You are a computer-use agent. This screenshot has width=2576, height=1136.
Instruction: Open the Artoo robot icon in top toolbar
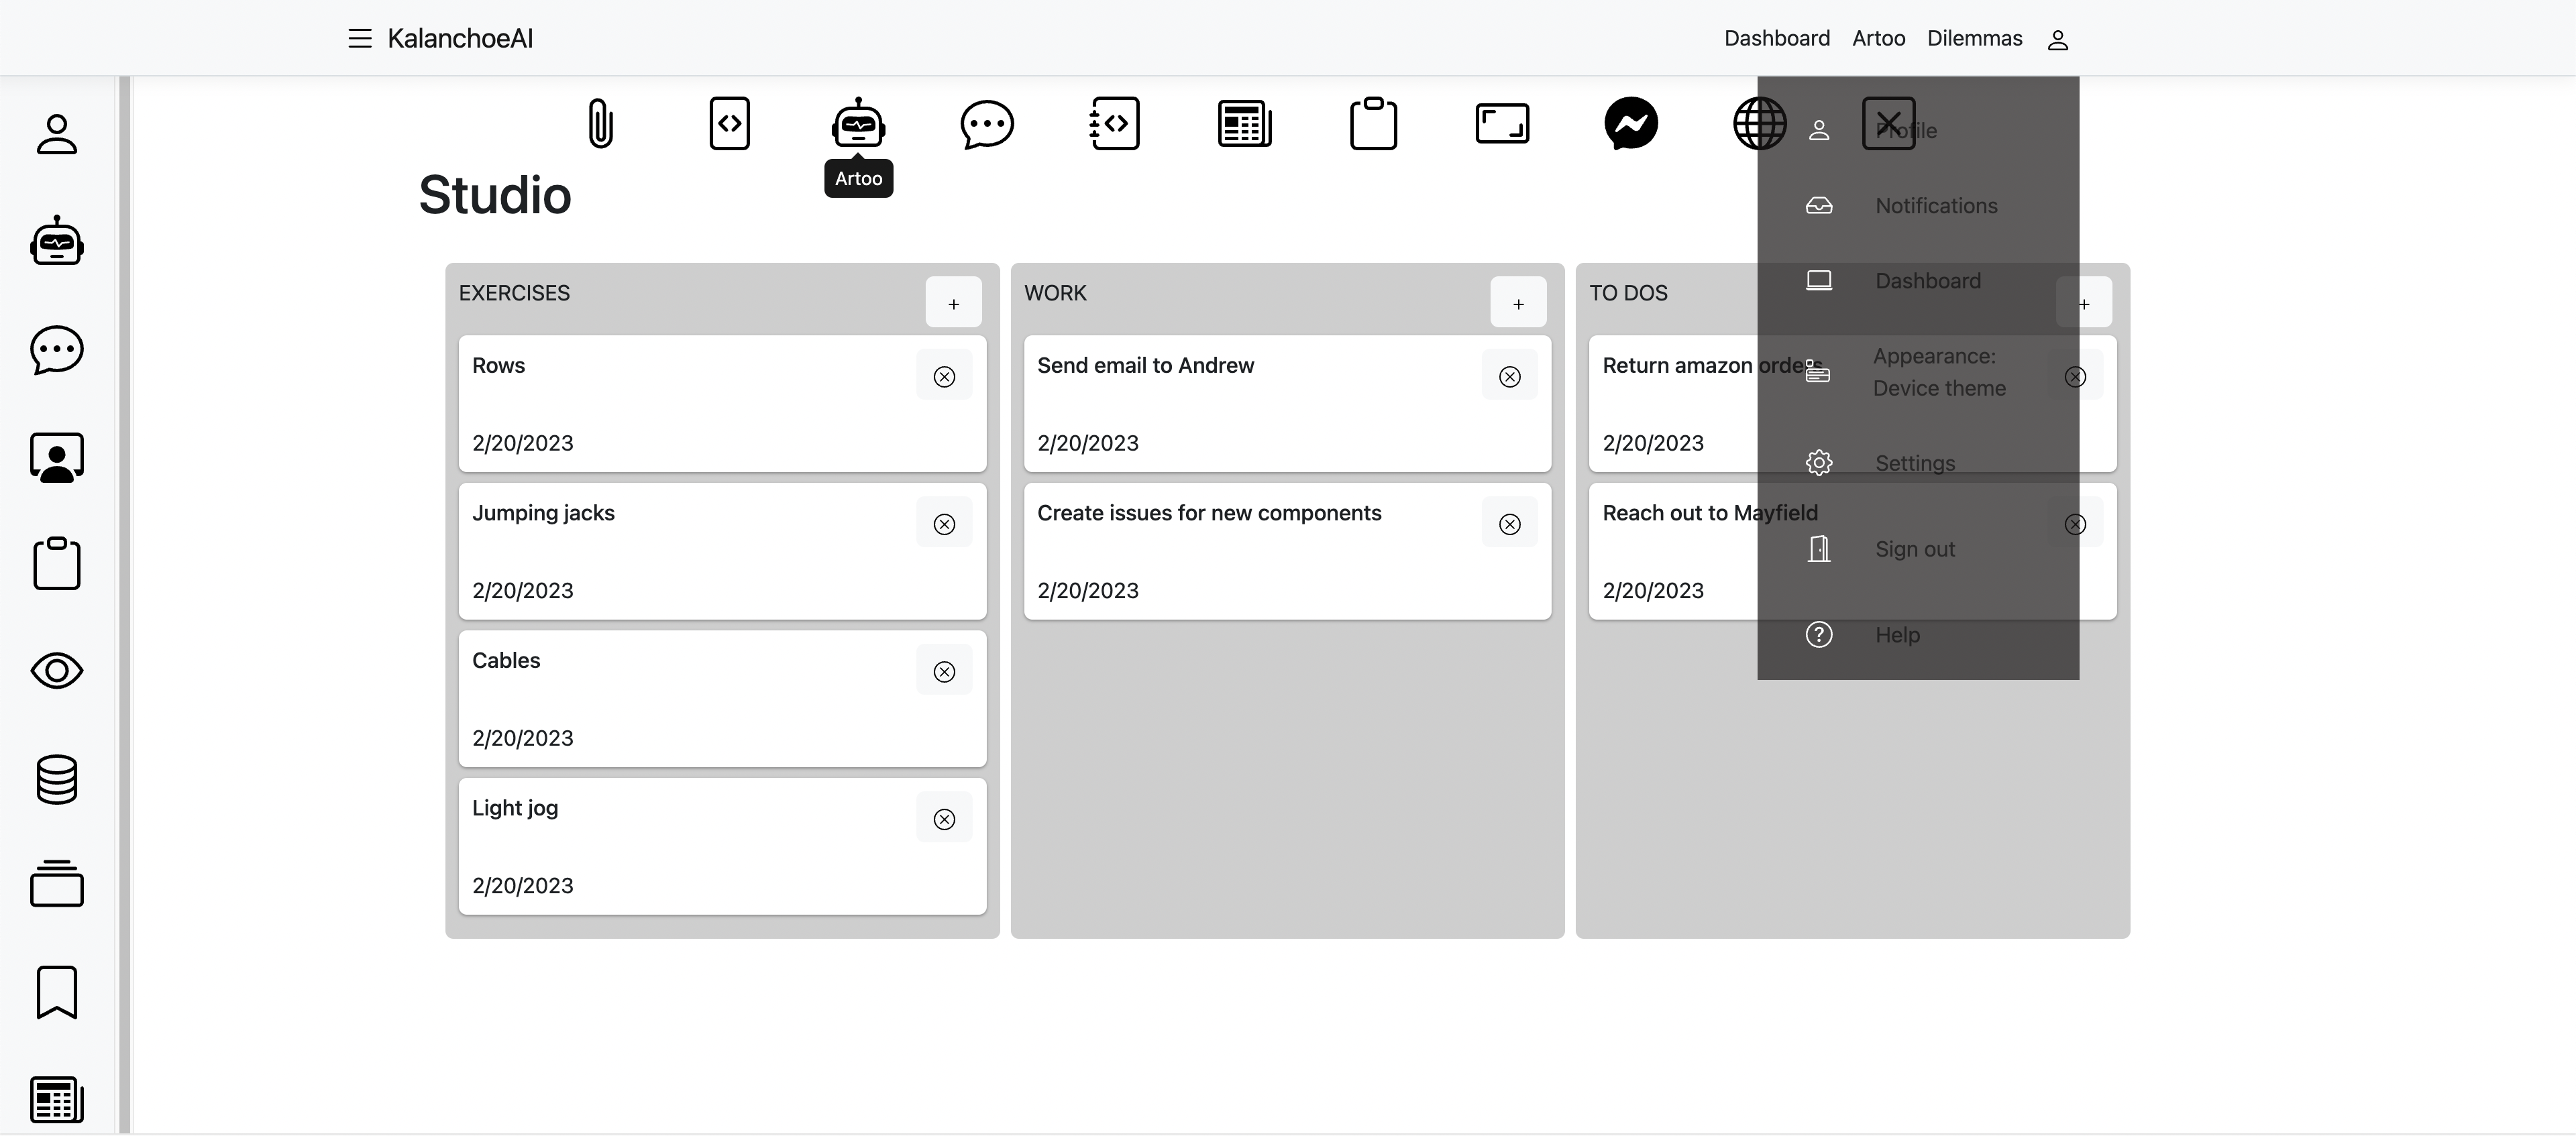tap(858, 124)
